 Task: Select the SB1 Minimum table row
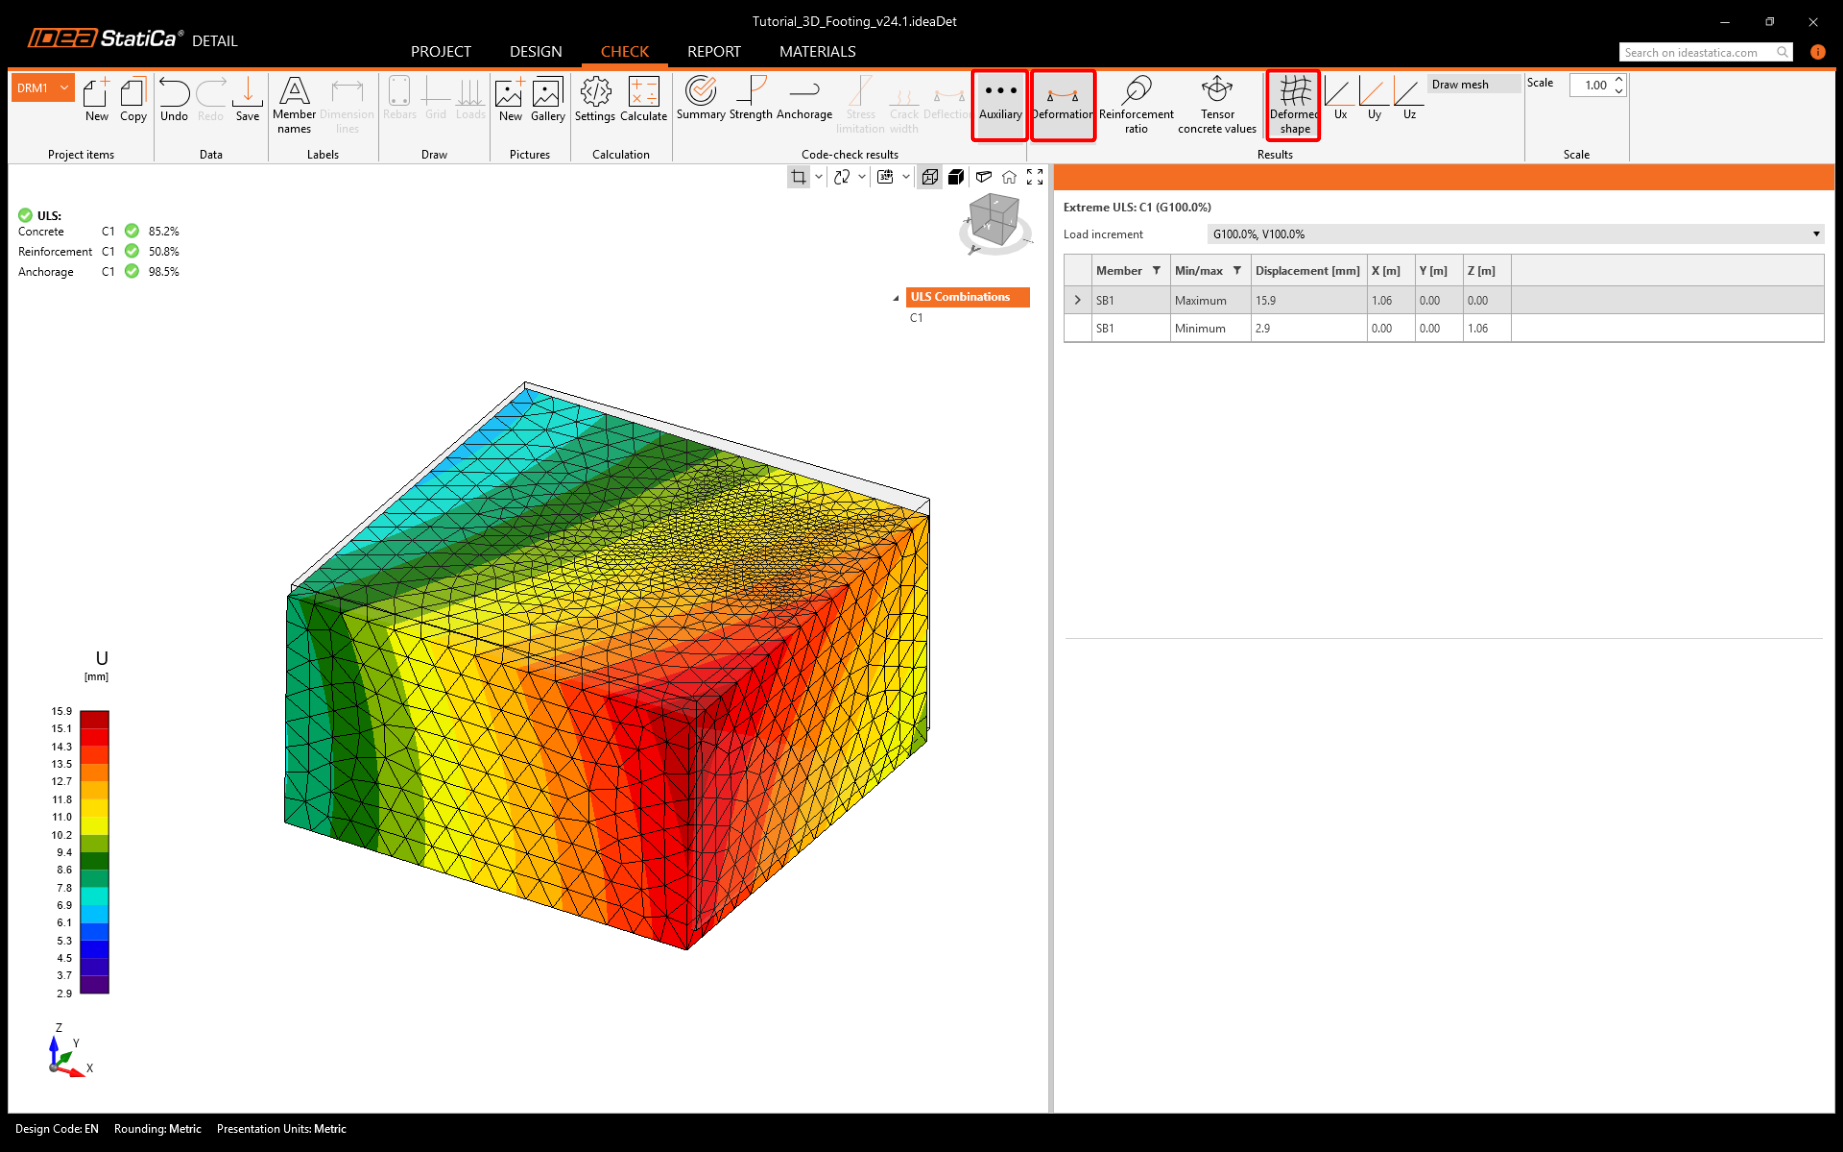click(x=1444, y=328)
